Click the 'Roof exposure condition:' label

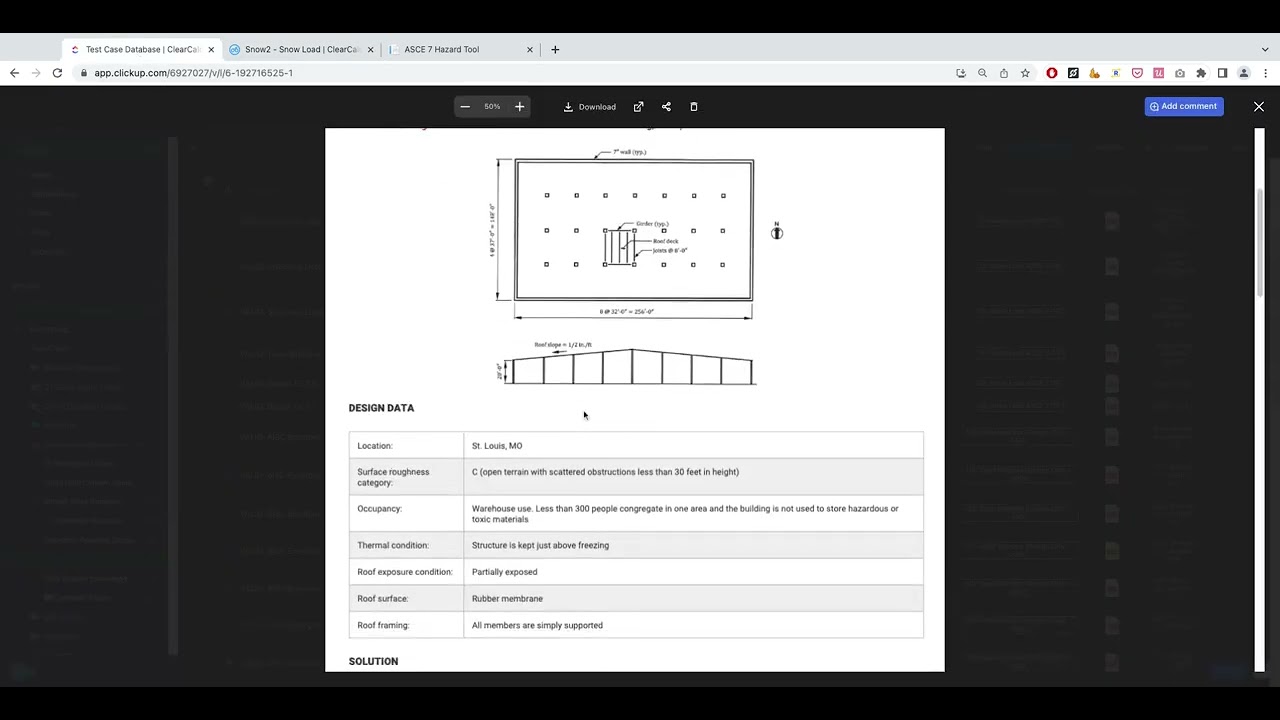pyautogui.click(x=405, y=572)
